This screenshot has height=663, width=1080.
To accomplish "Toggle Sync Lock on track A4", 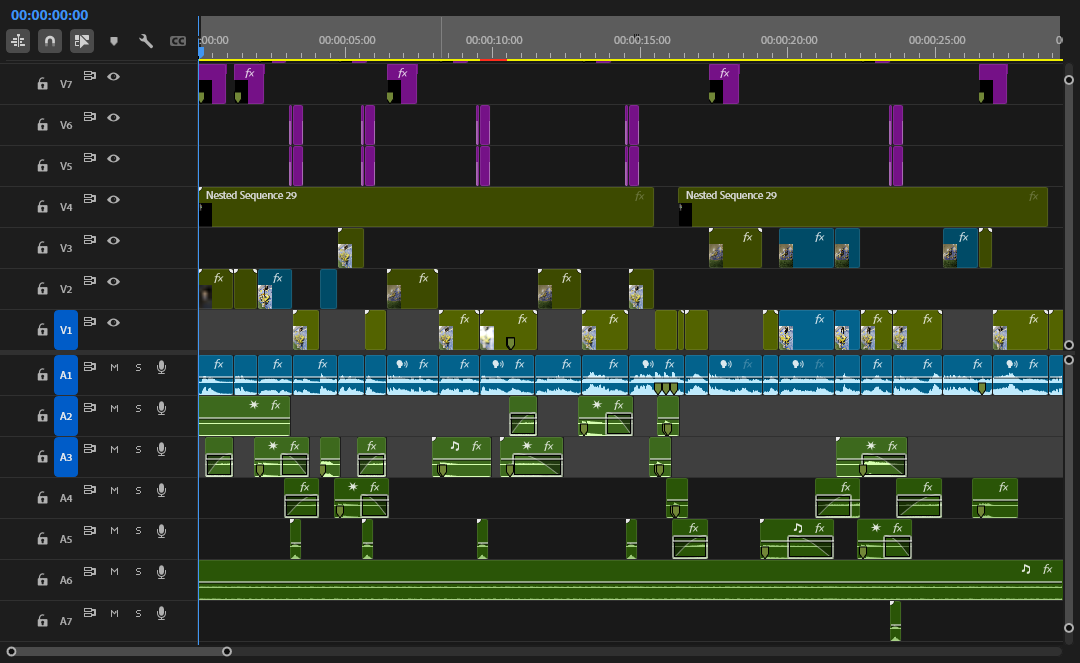I will [x=90, y=490].
